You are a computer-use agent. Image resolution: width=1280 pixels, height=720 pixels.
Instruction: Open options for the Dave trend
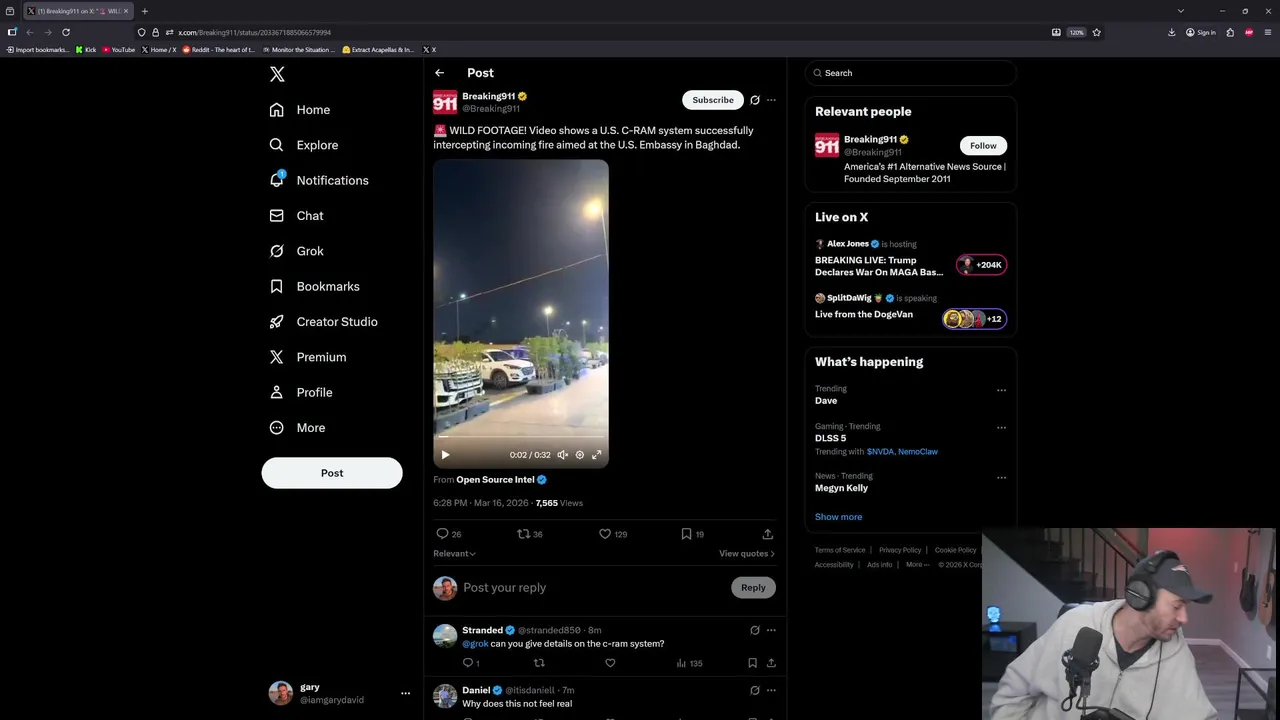(1001, 390)
